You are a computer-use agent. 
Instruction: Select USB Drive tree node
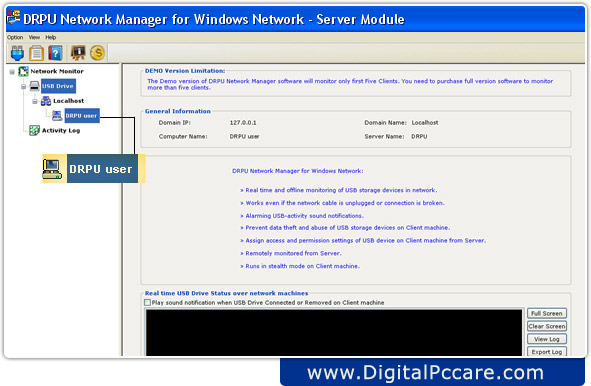tap(58, 86)
